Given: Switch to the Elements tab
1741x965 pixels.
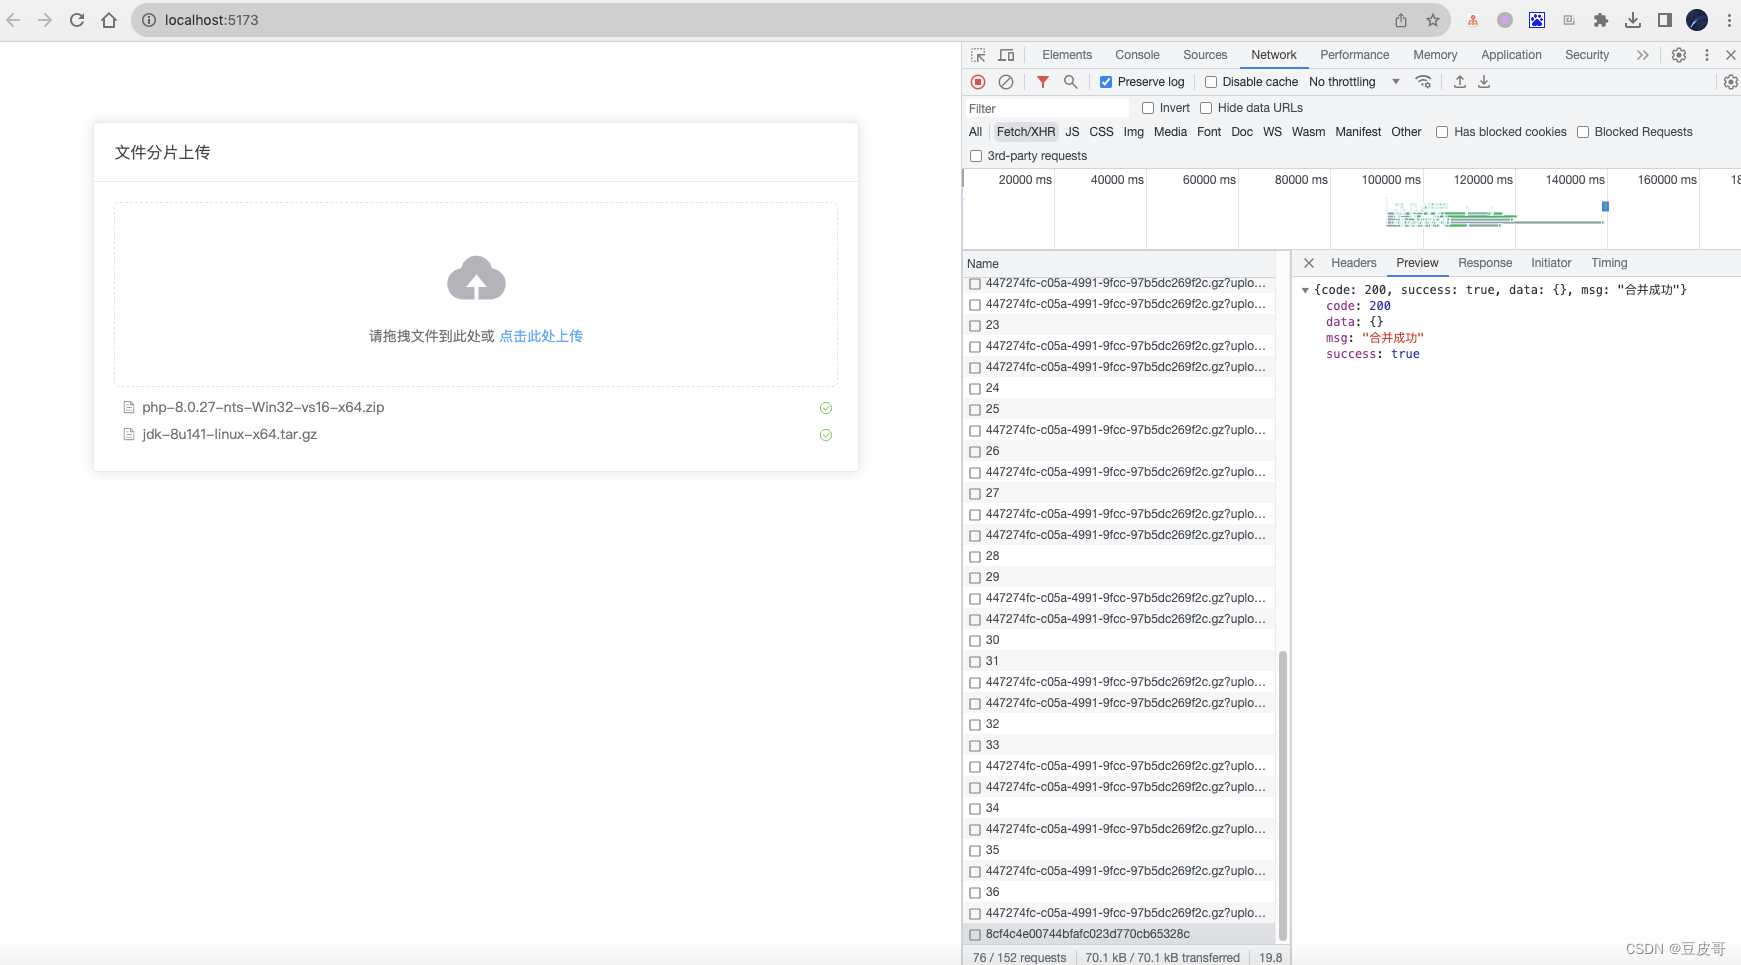Looking at the screenshot, I should (x=1067, y=55).
